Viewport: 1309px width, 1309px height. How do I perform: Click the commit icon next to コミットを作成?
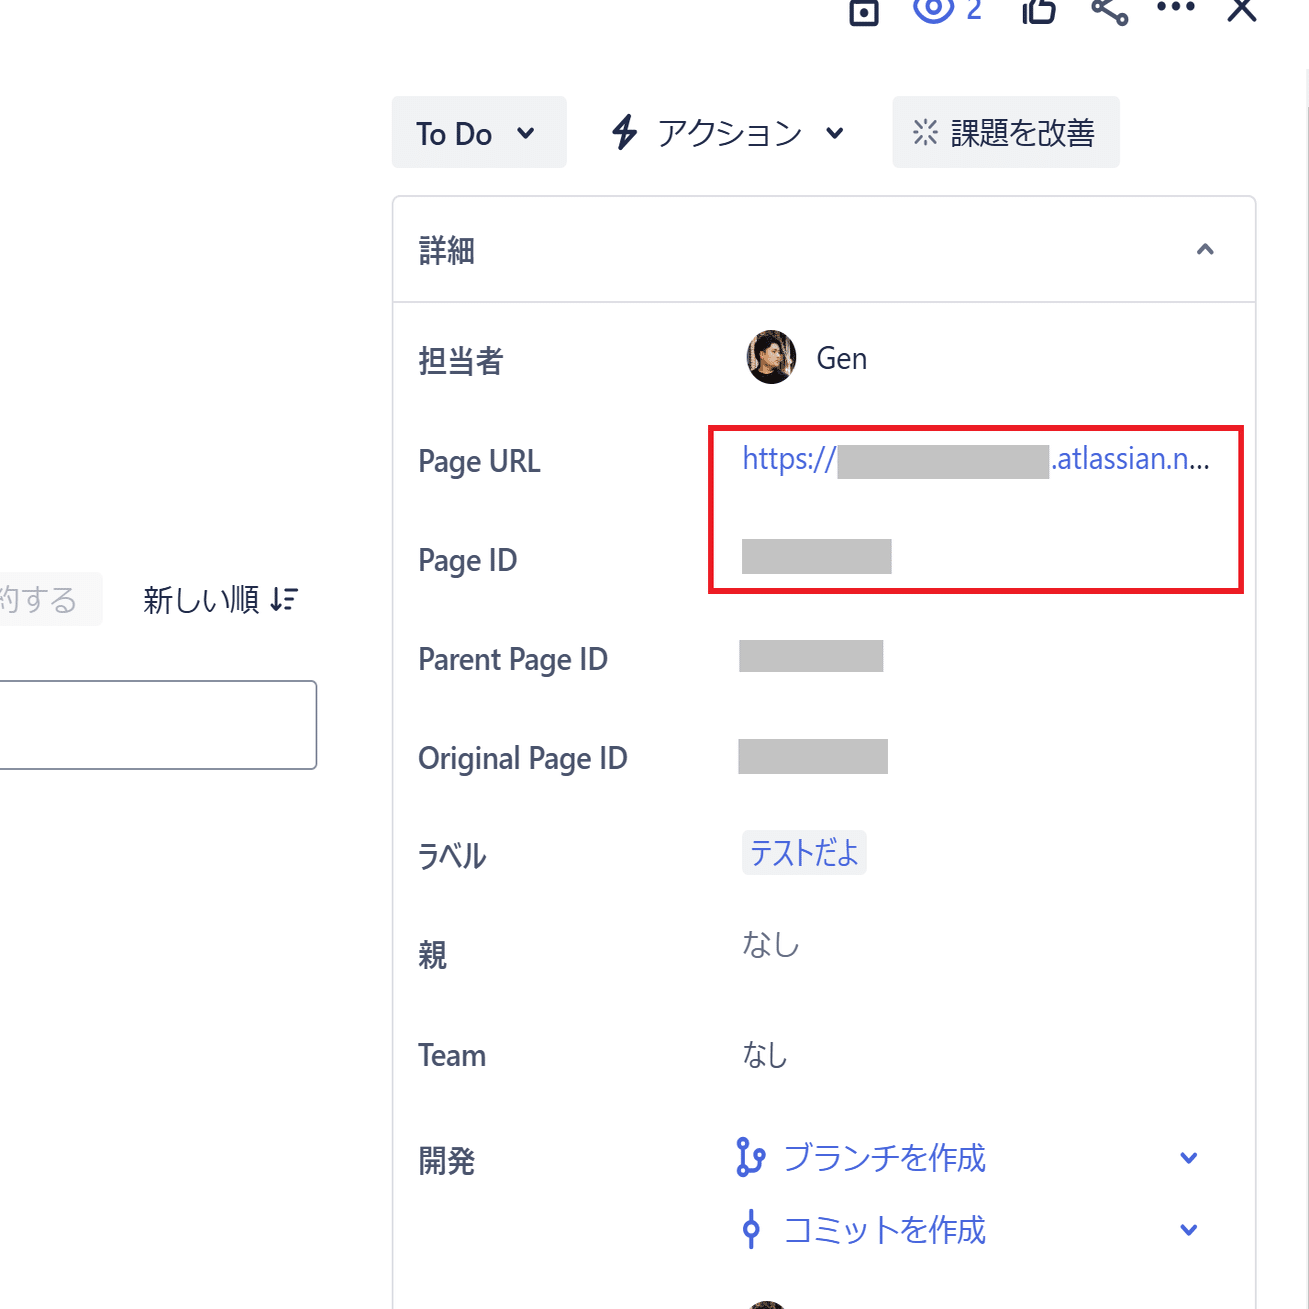click(x=750, y=1229)
